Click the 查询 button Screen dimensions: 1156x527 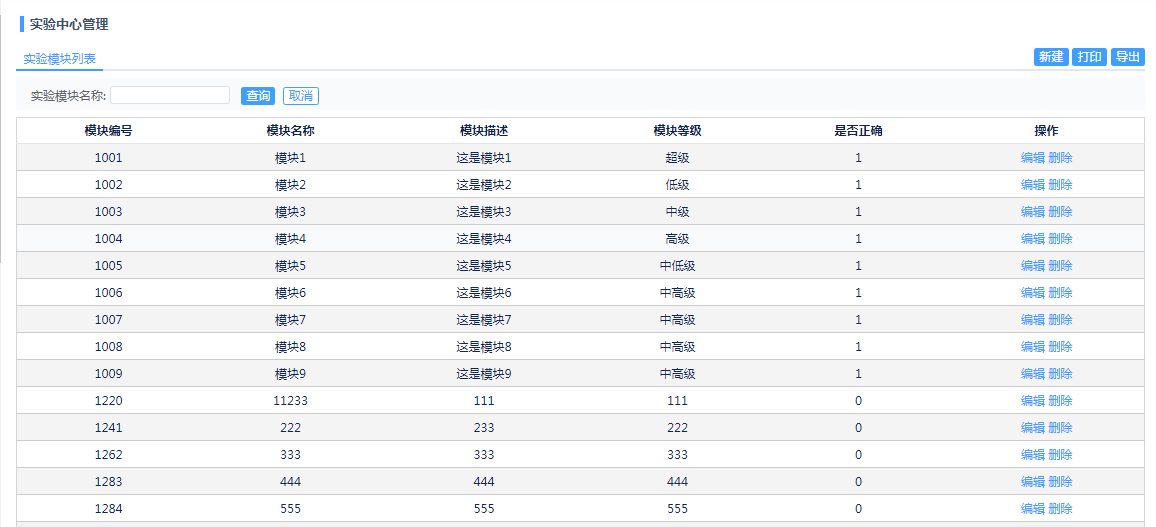coord(258,96)
